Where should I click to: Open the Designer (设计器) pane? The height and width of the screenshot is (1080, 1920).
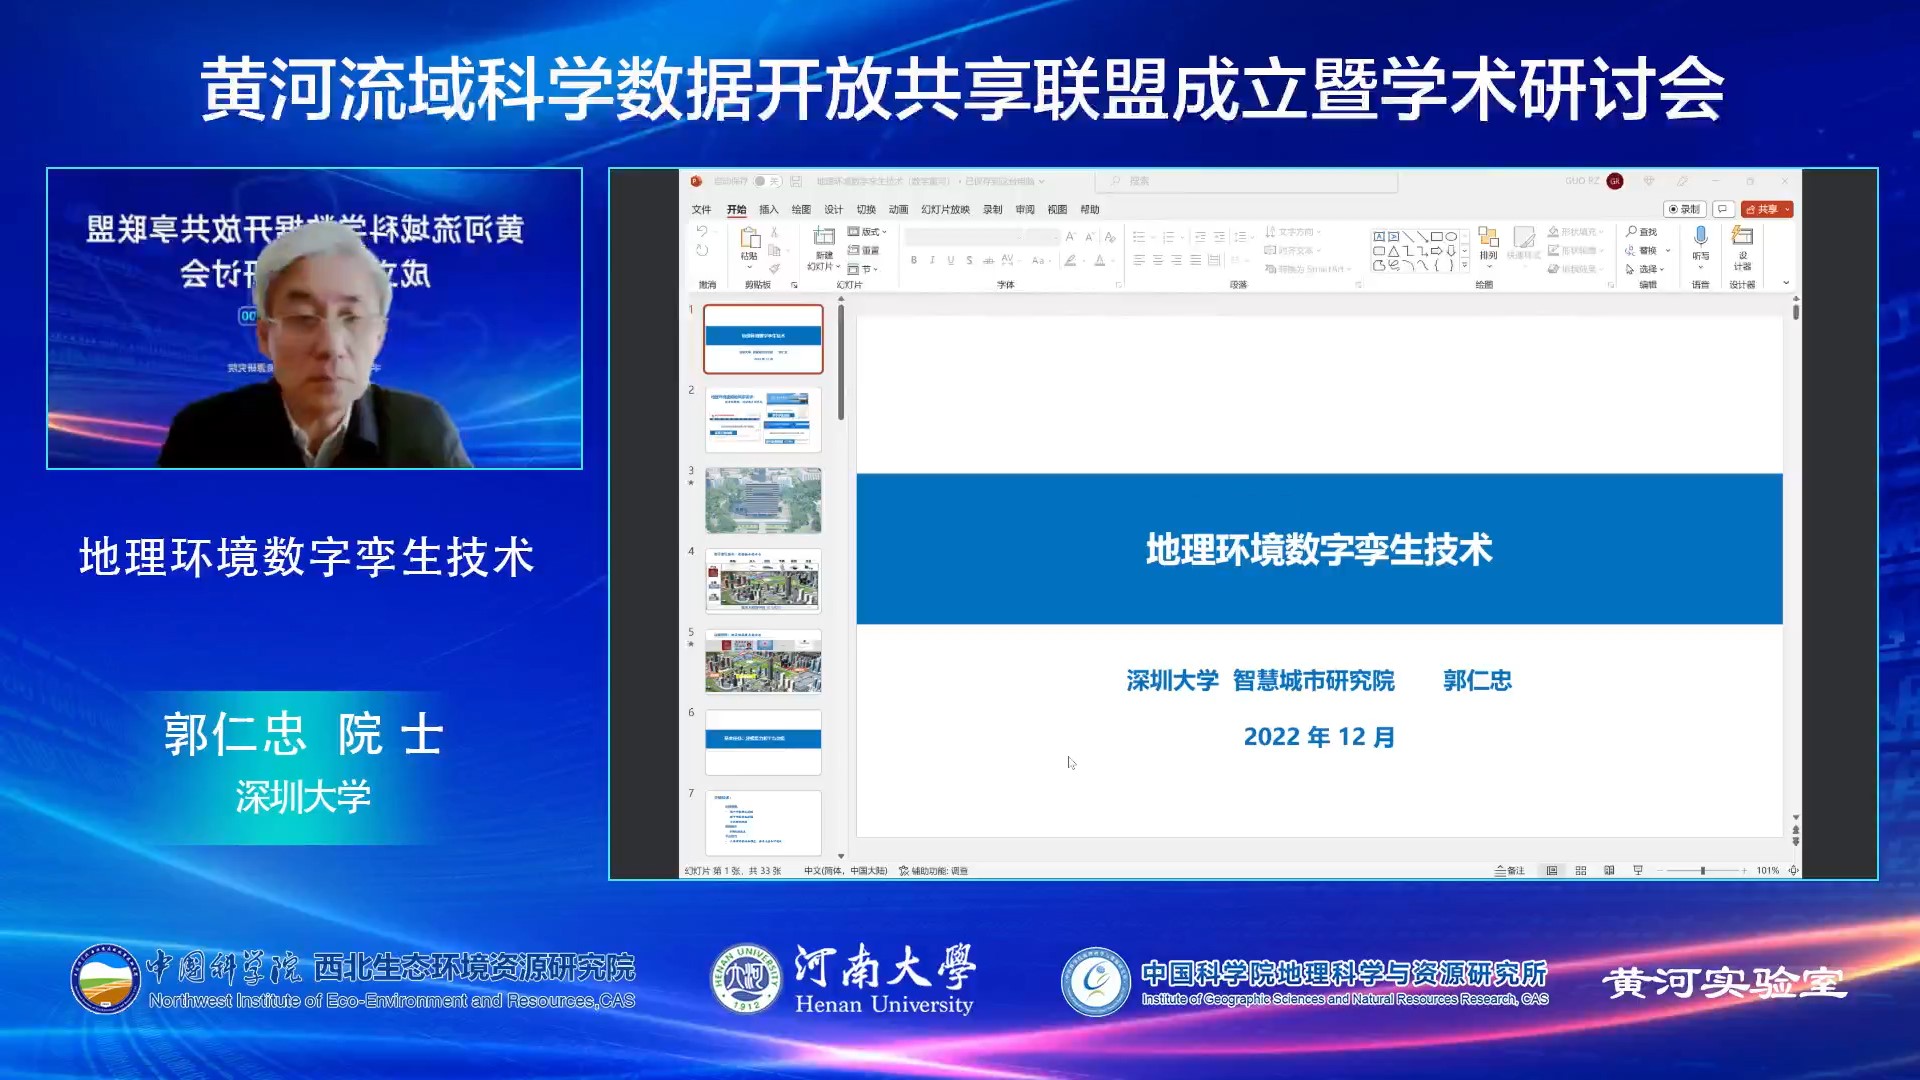1742,246
